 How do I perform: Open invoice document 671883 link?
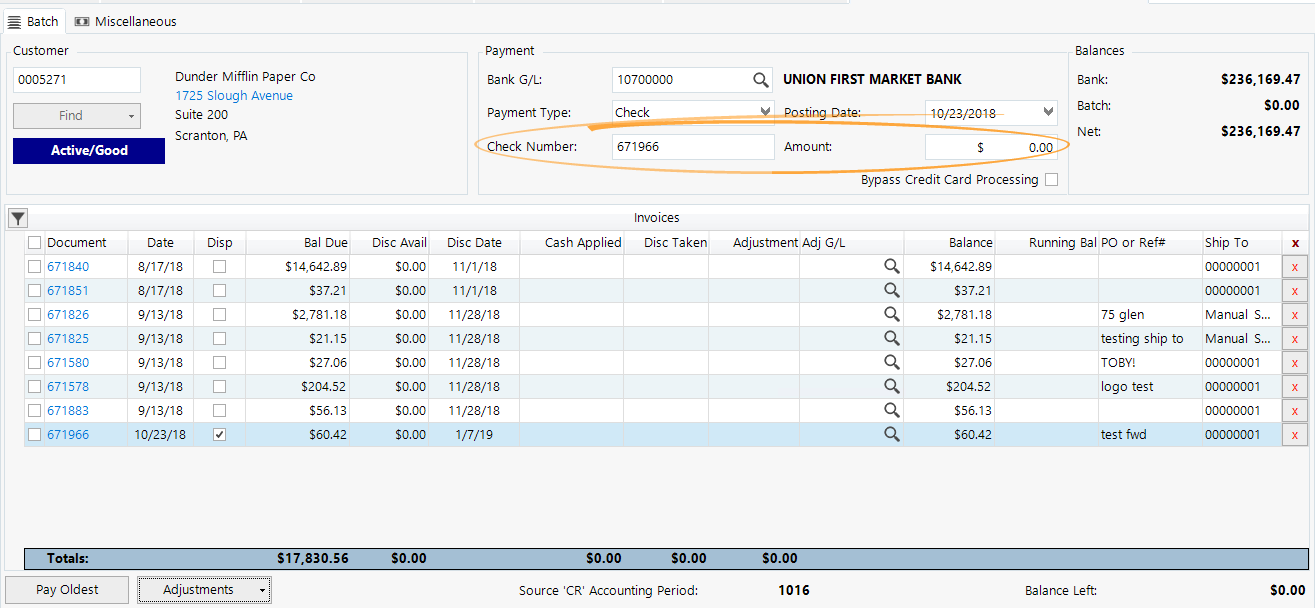pos(68,411)
